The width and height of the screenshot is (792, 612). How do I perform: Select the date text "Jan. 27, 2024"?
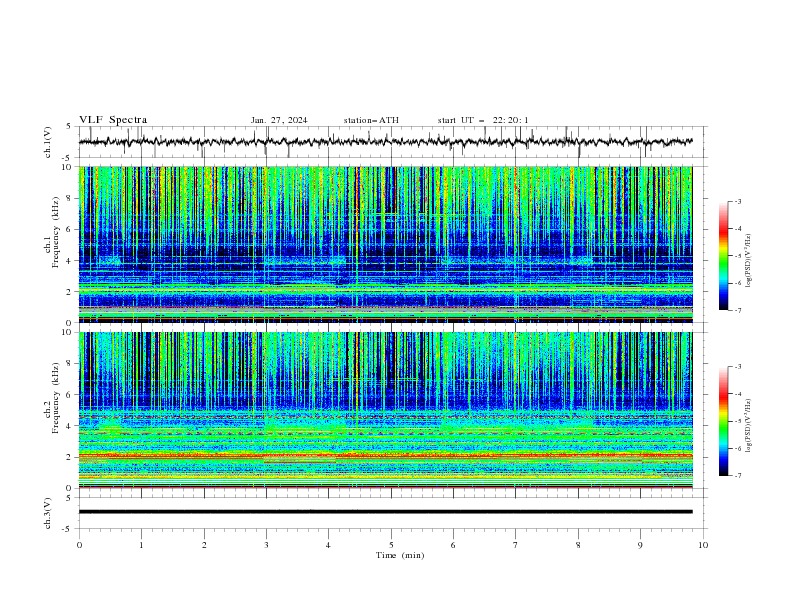coord(279,120)
